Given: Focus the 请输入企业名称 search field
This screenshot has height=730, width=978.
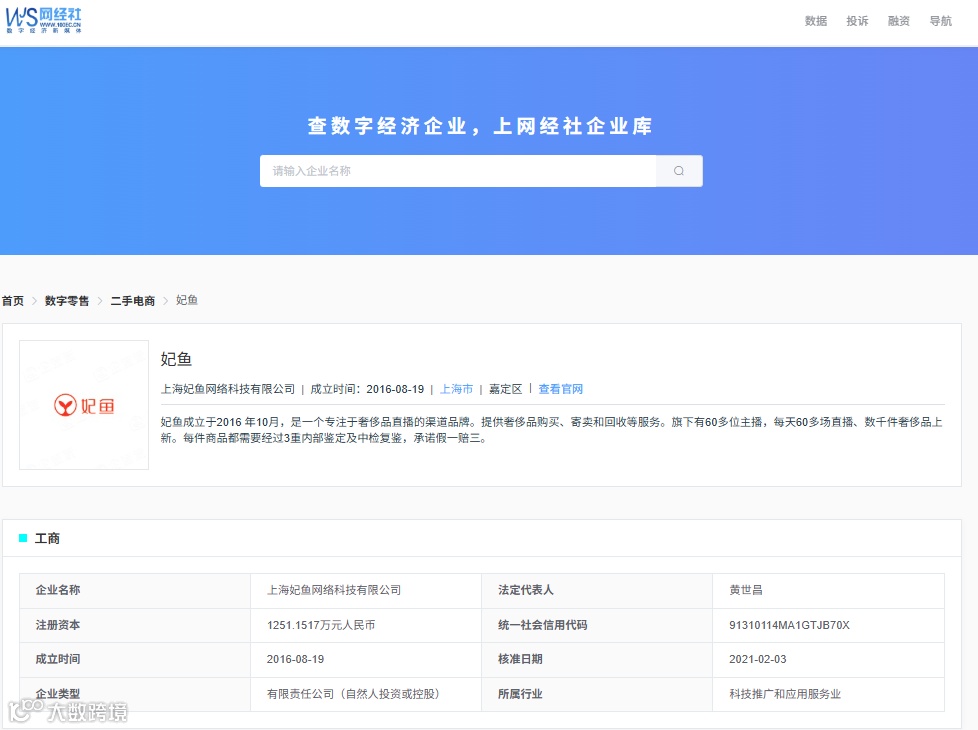Looking at the screenshot, I should pyautogui.click(x=458, y=171).
